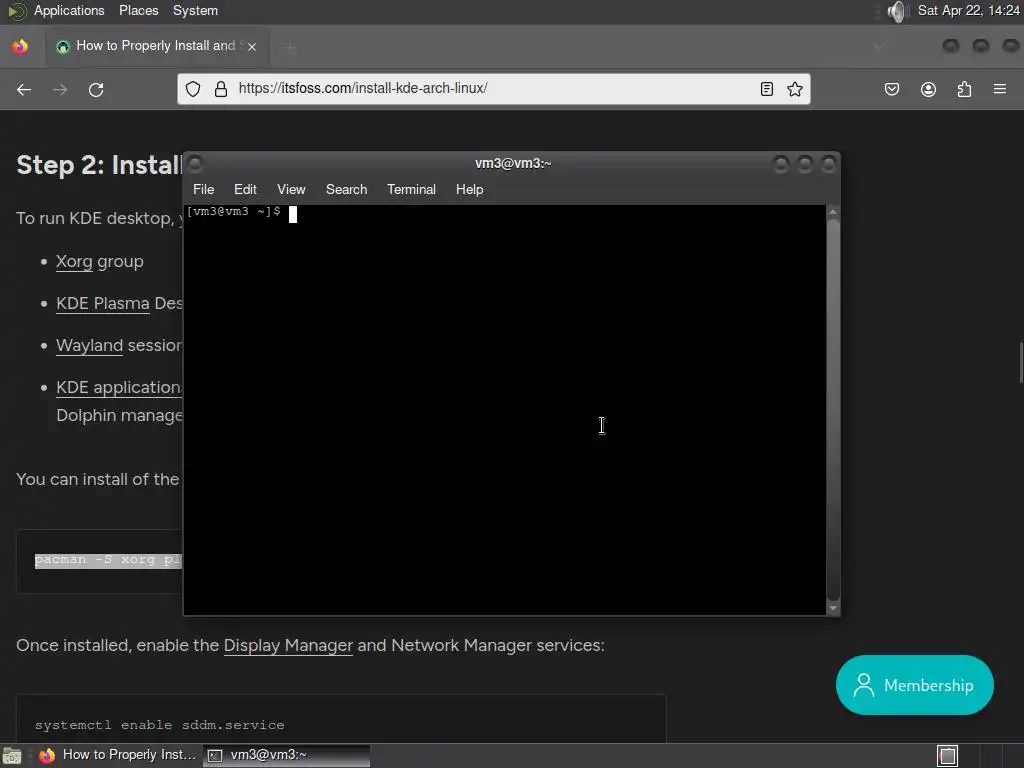The height and width of the screenshot is (768, 1024).
Task: Toggle Reader View in address bar
Action: (x=767, y=89)
